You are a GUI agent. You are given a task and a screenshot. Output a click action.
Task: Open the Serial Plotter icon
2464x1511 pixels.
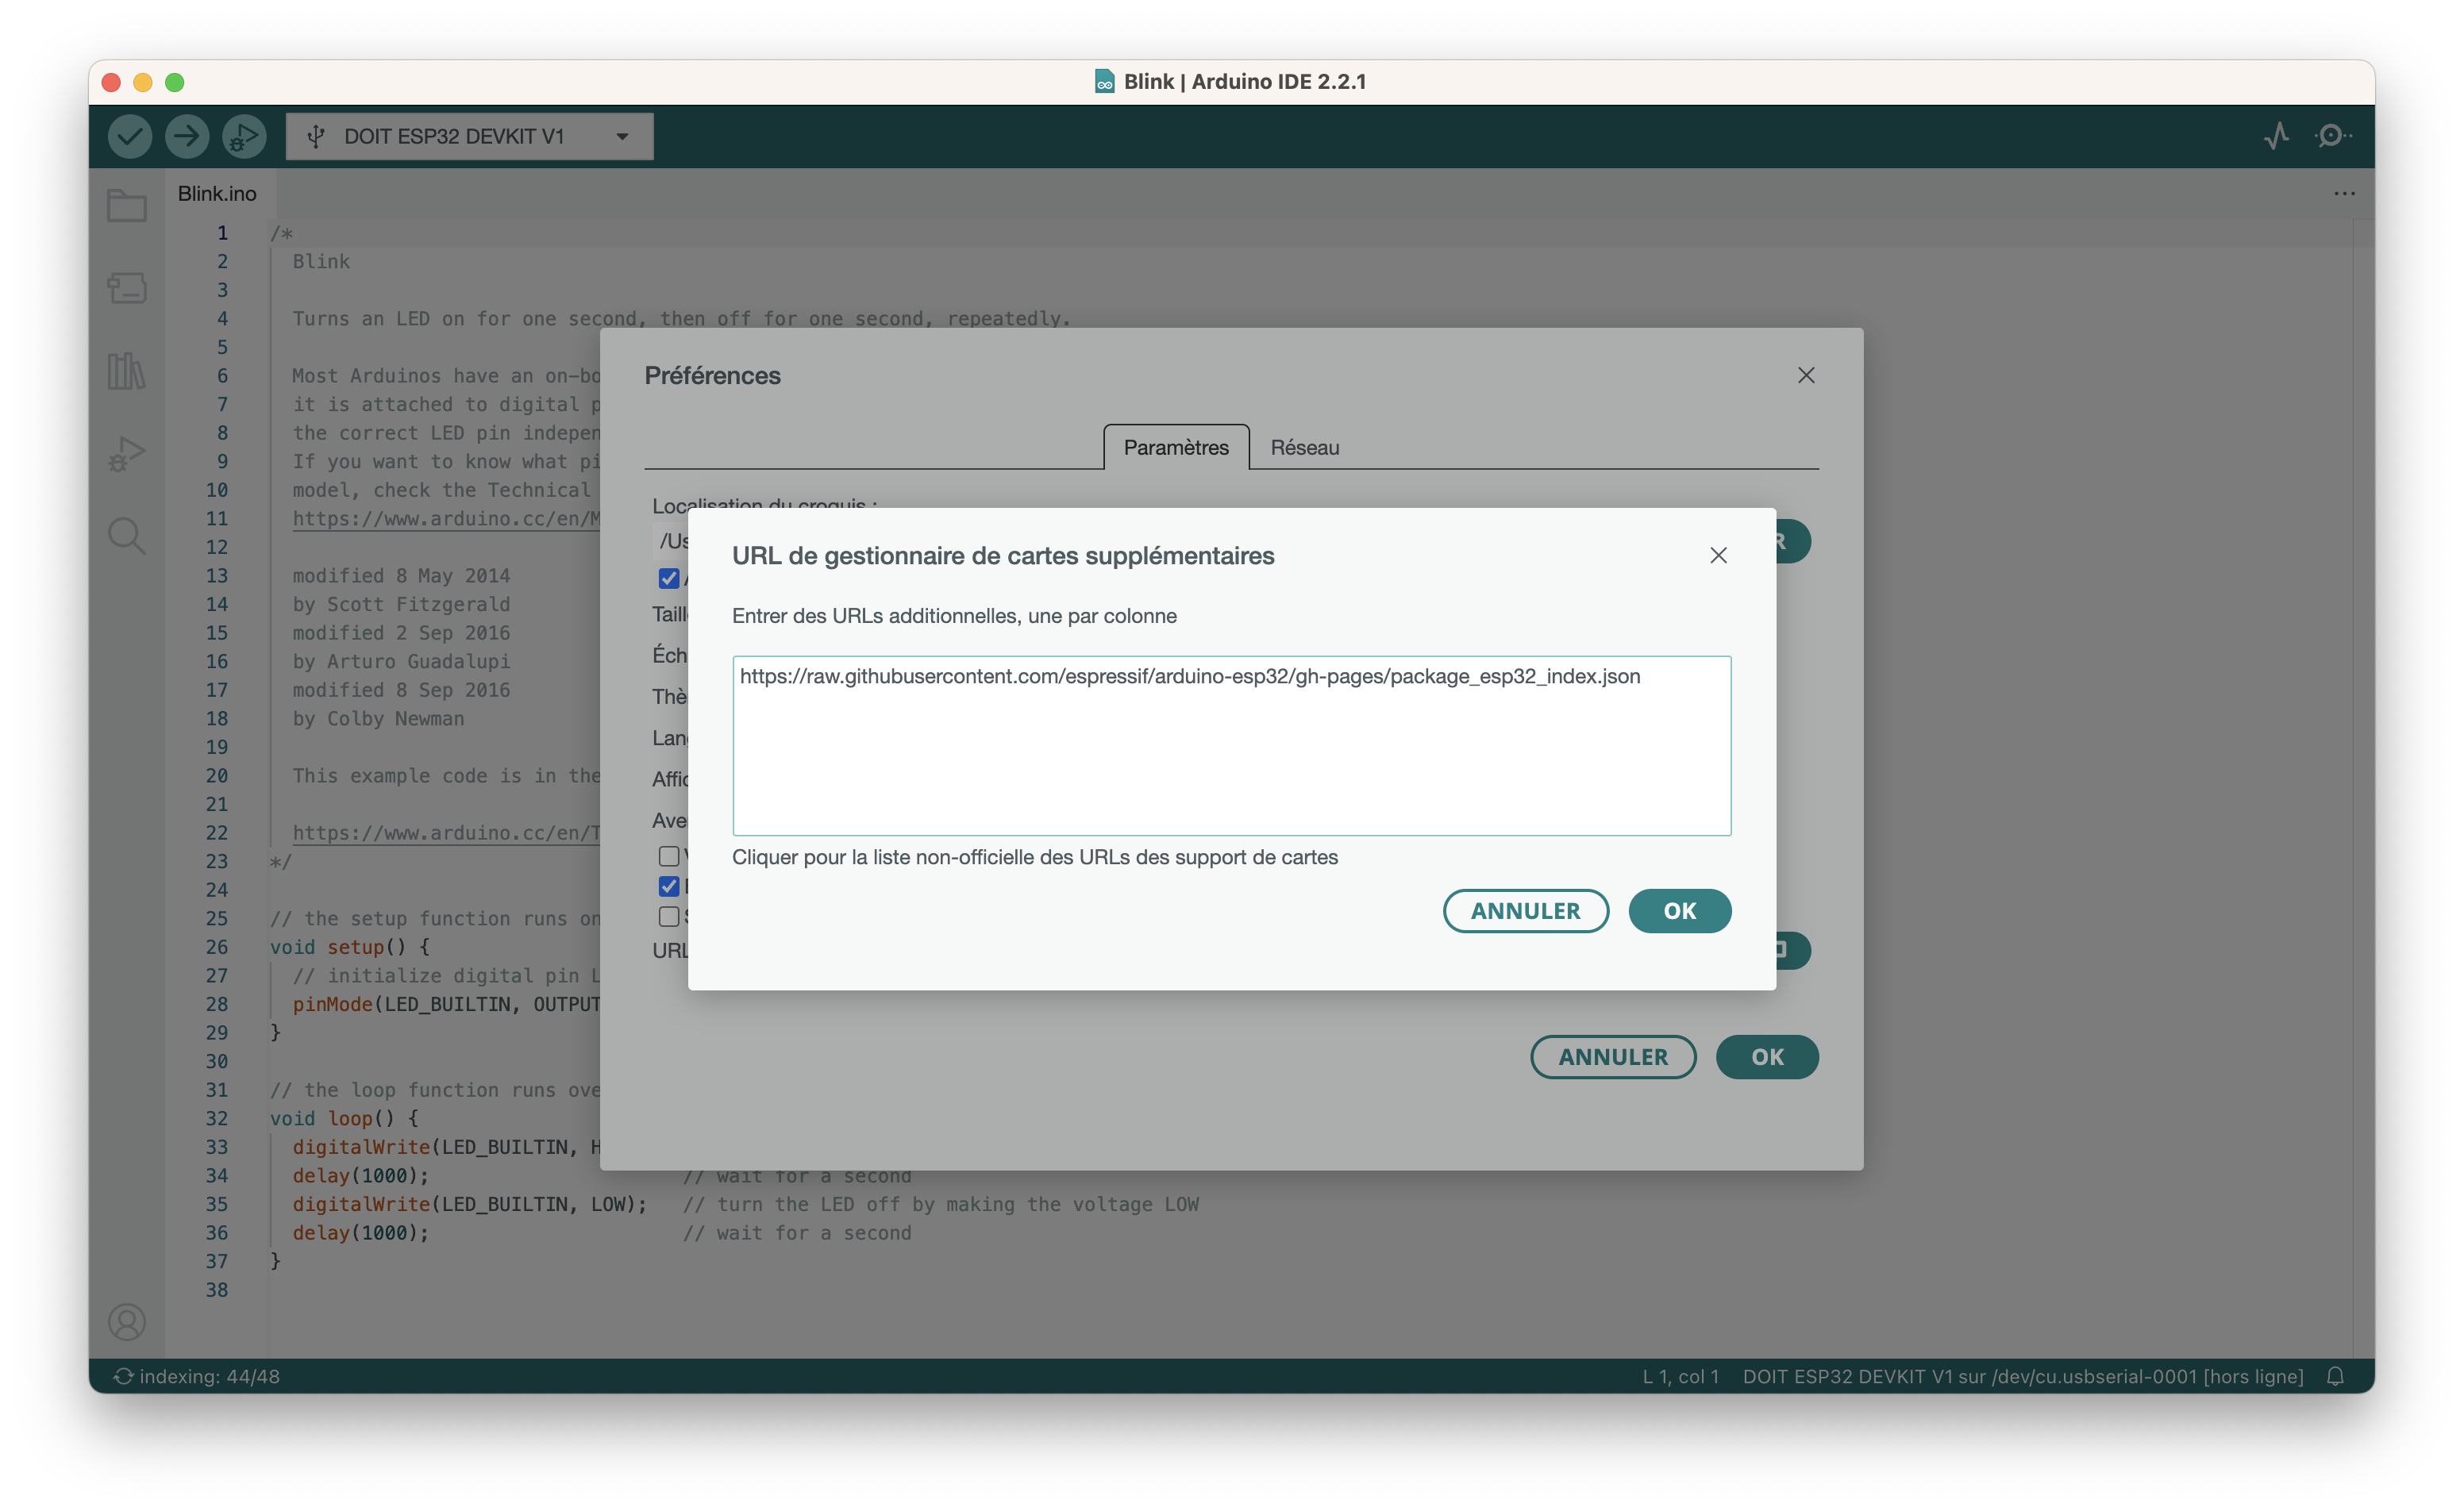tap(2277, 136)
